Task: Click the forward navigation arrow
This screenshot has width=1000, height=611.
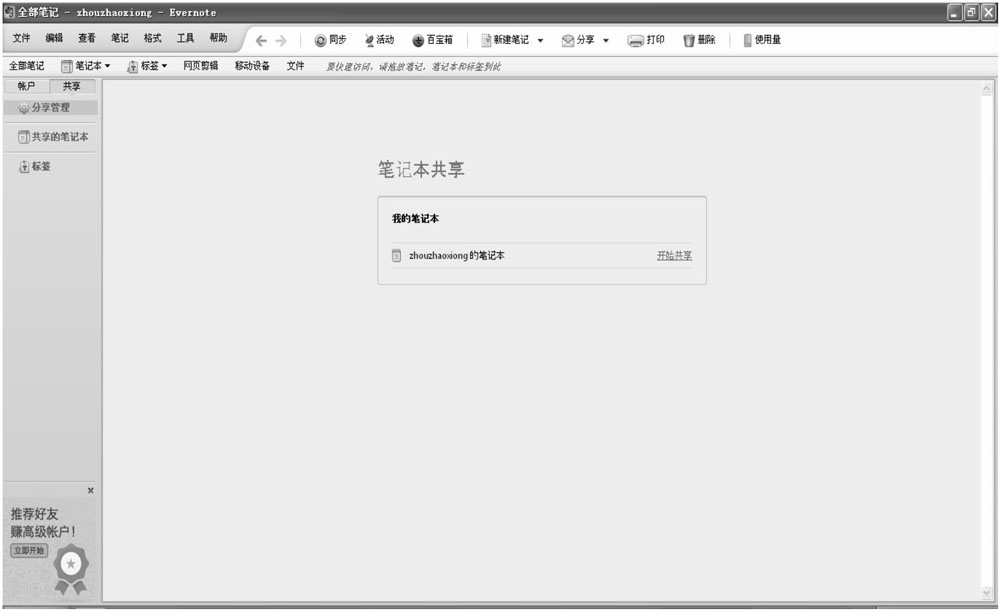Action: click(x=281, y=41)
